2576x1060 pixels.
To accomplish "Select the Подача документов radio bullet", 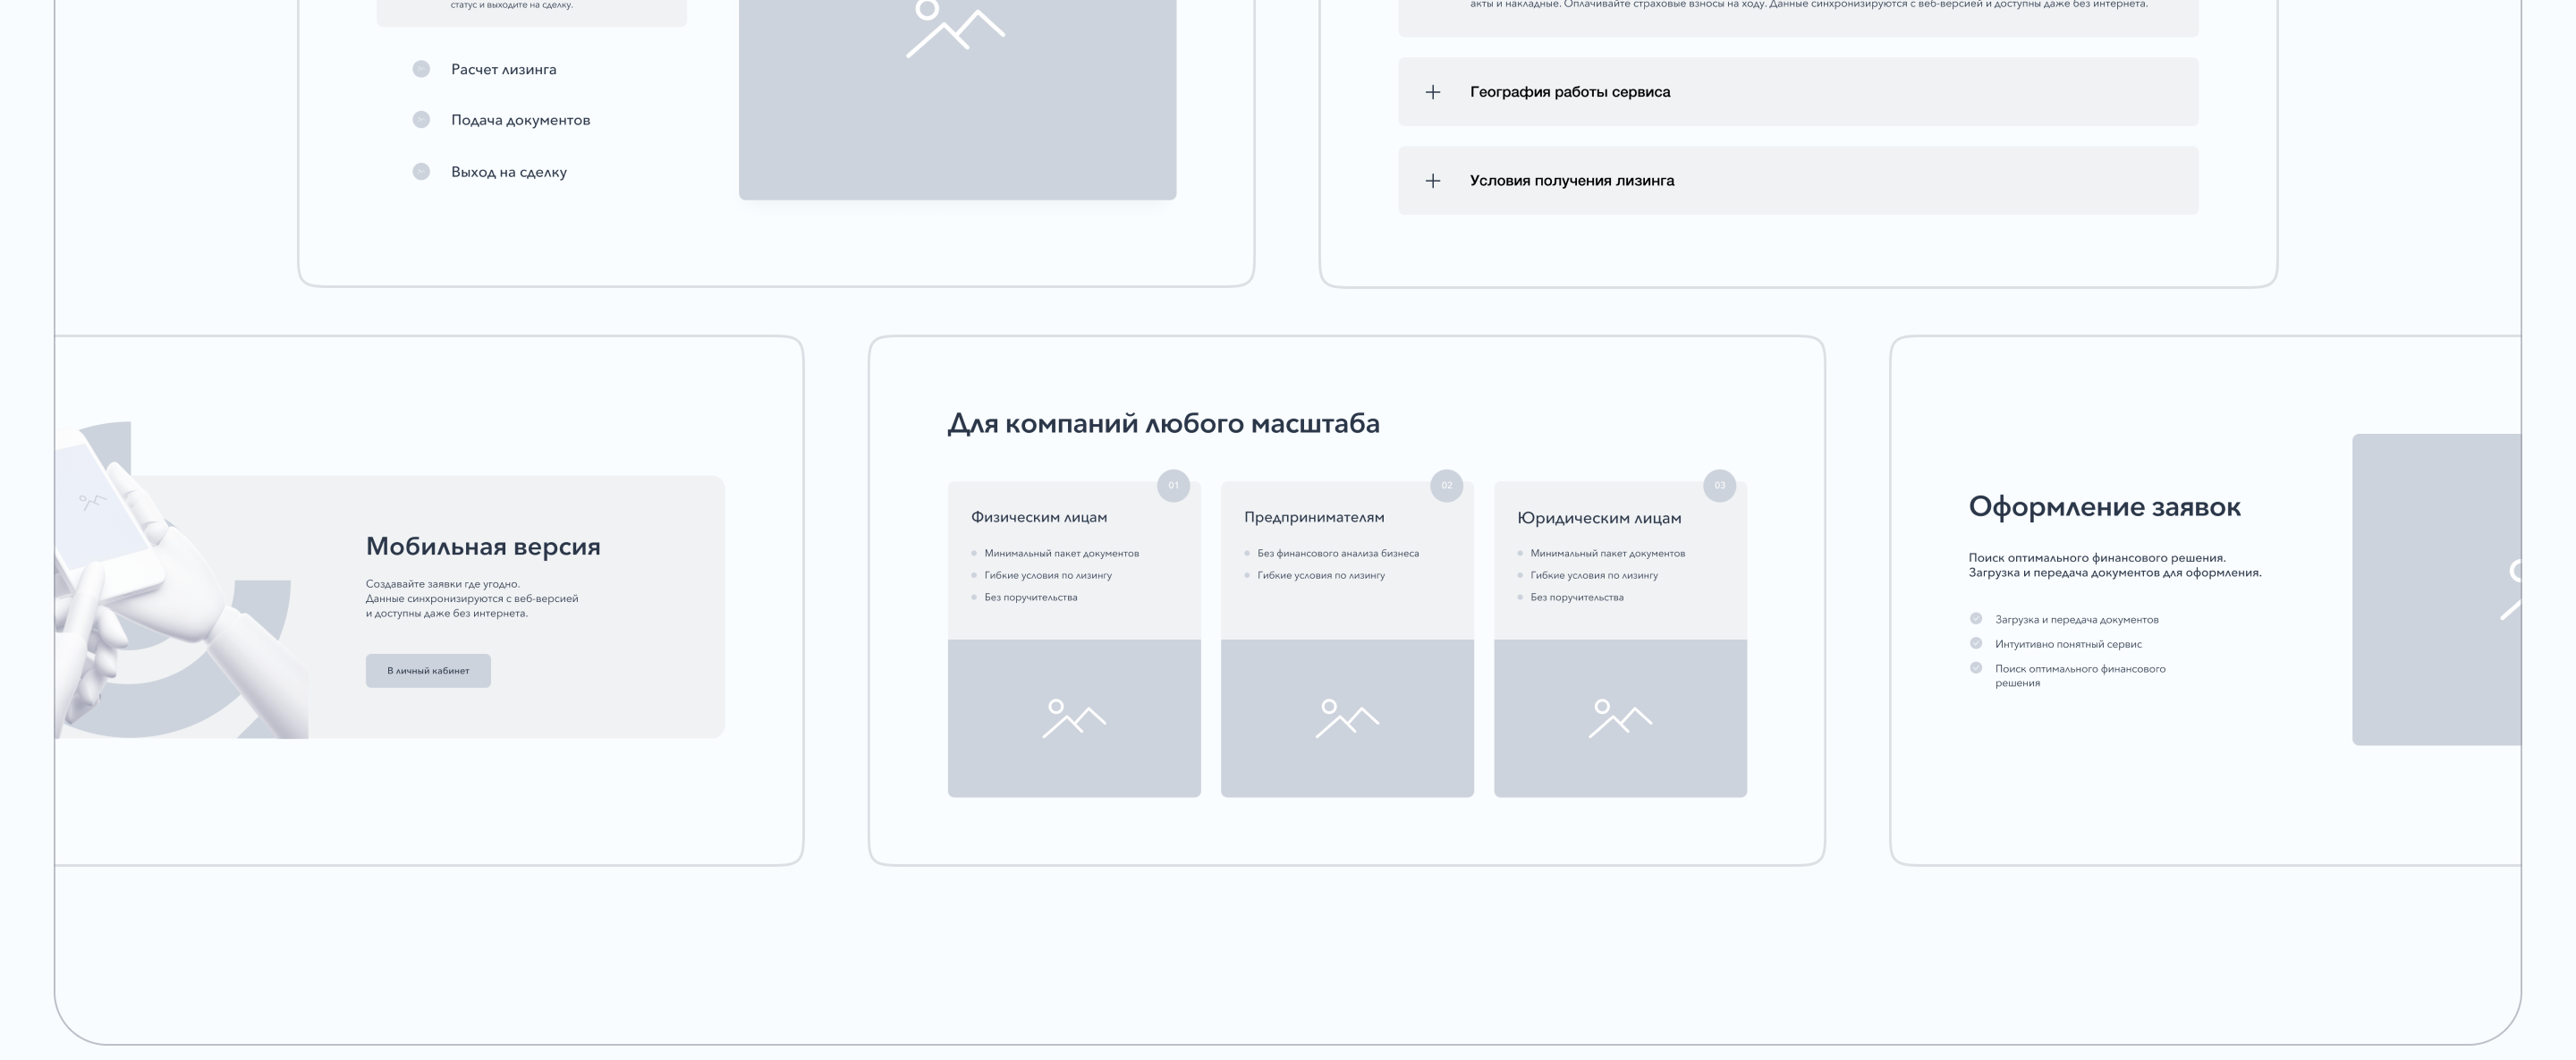I will pyautogui.click(x=421, y=120).
